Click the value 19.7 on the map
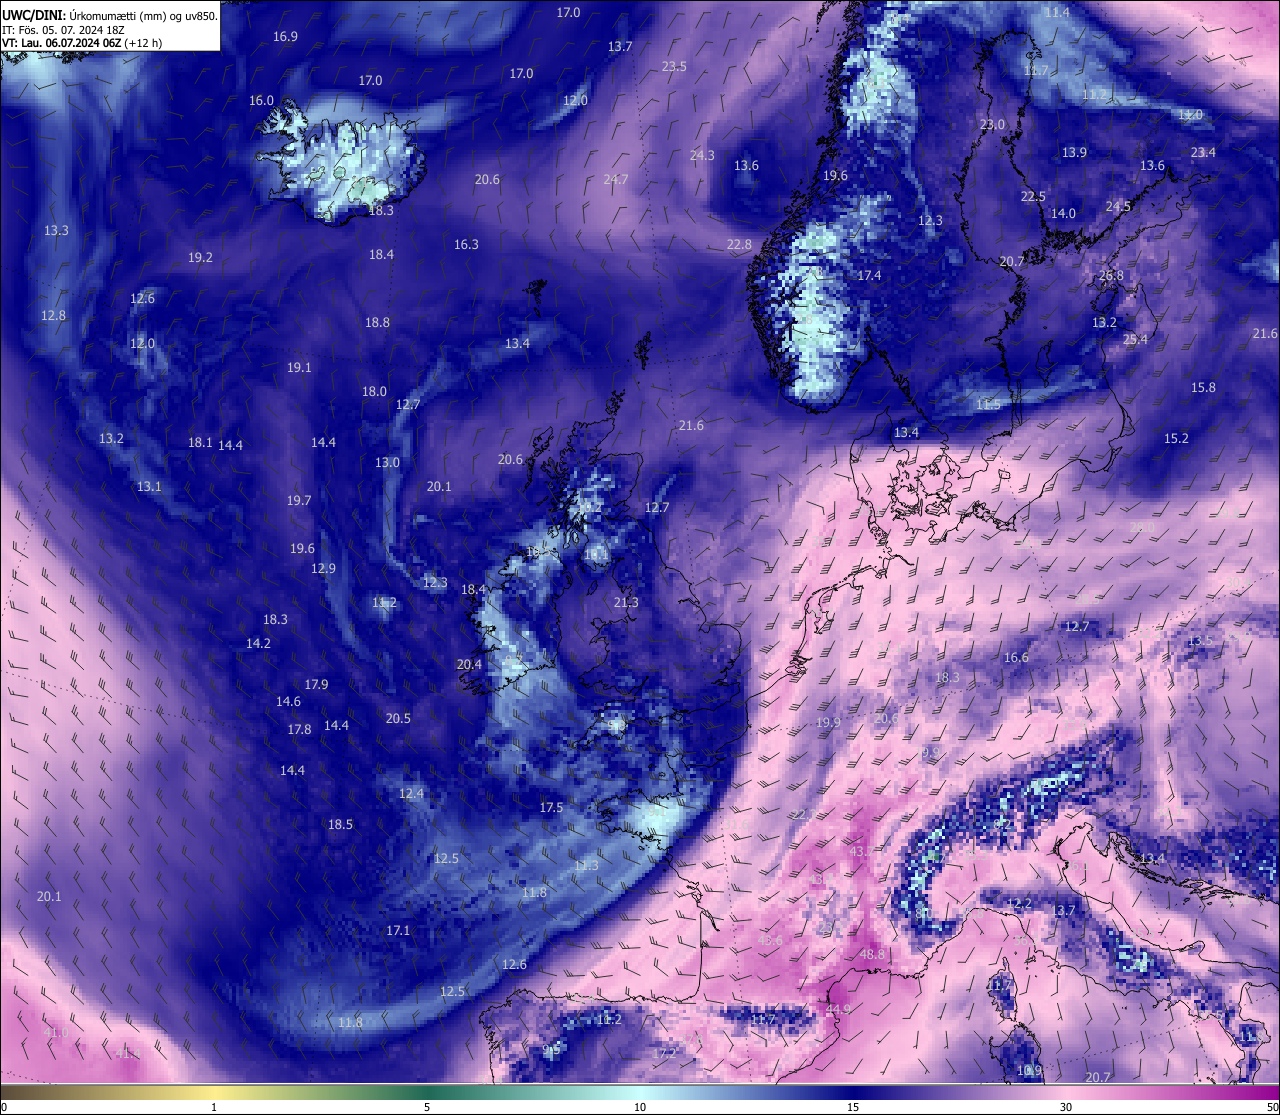Image resolution: width=1280 pixels, height=1115 pixels. (299, 500)
